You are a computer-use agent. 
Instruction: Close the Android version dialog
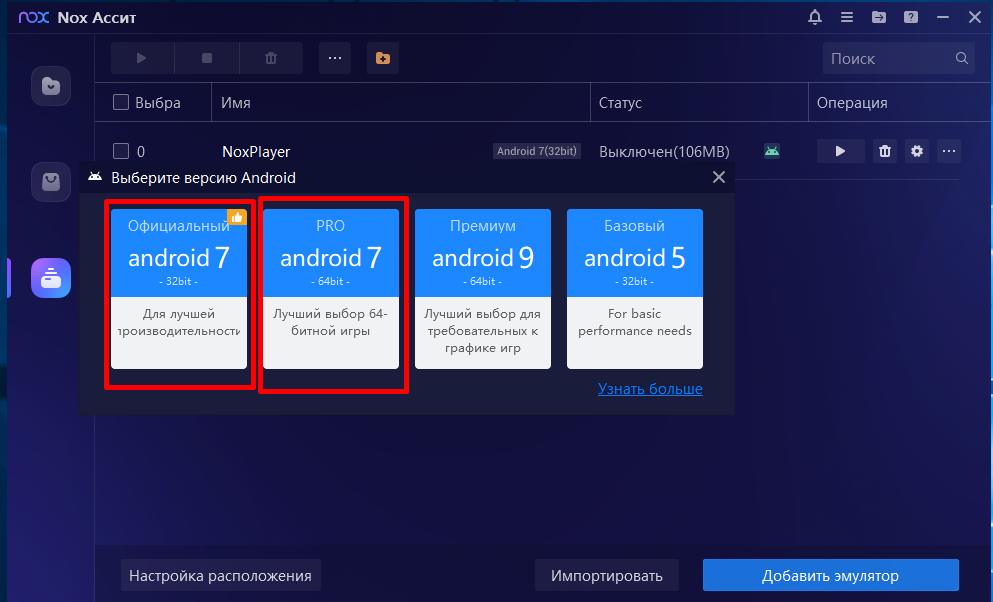[x=719, y=177]
